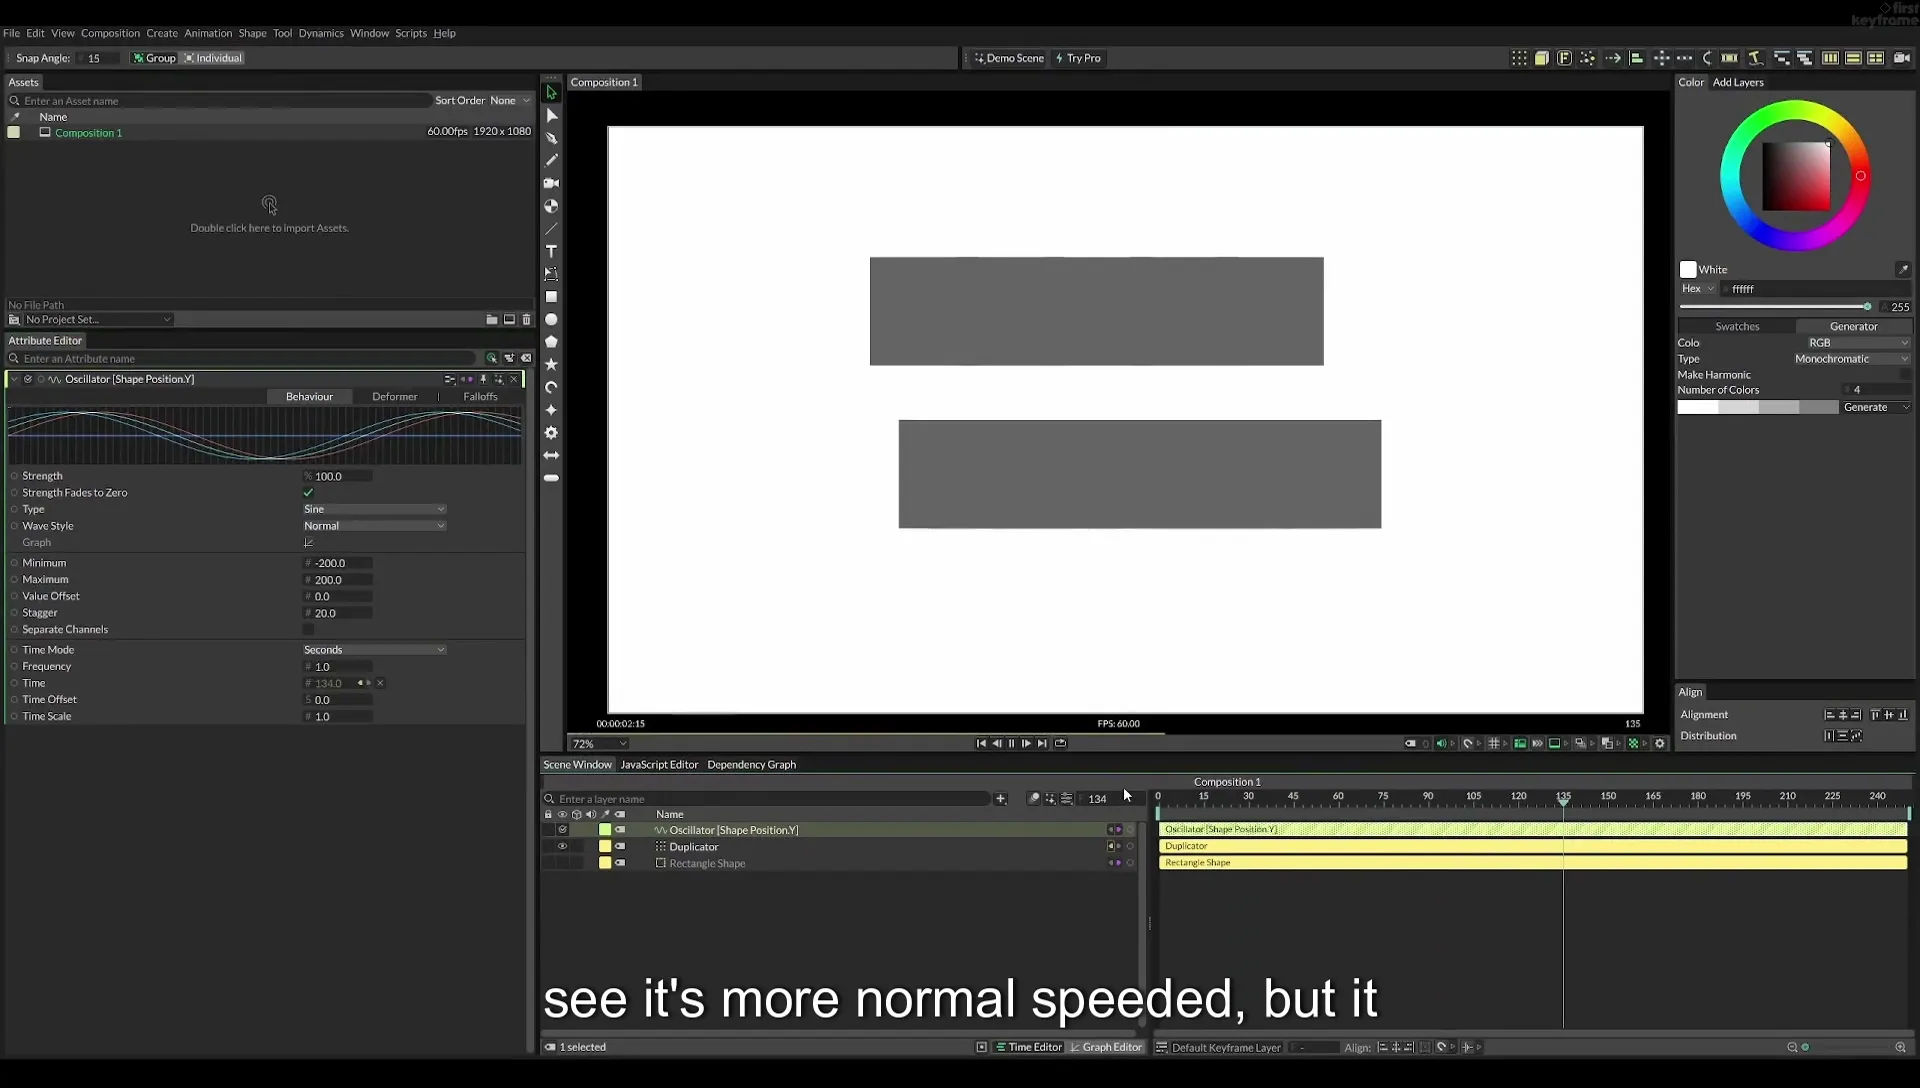The image size is (1920, 1088).
Task: Click the eyedropper next to White
Action: pos(1902,270)
